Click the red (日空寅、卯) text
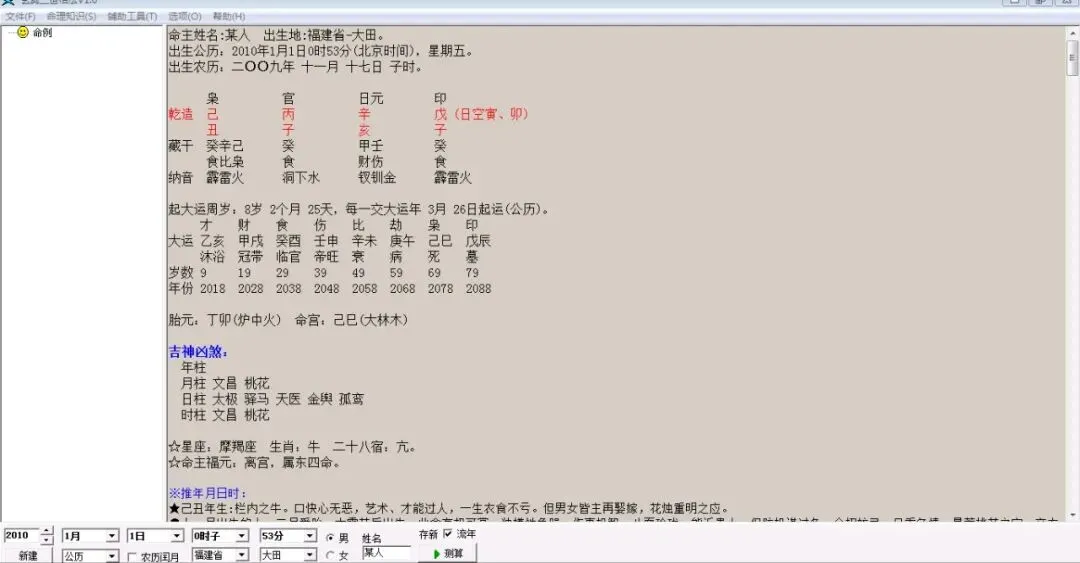 click(490, 114)
